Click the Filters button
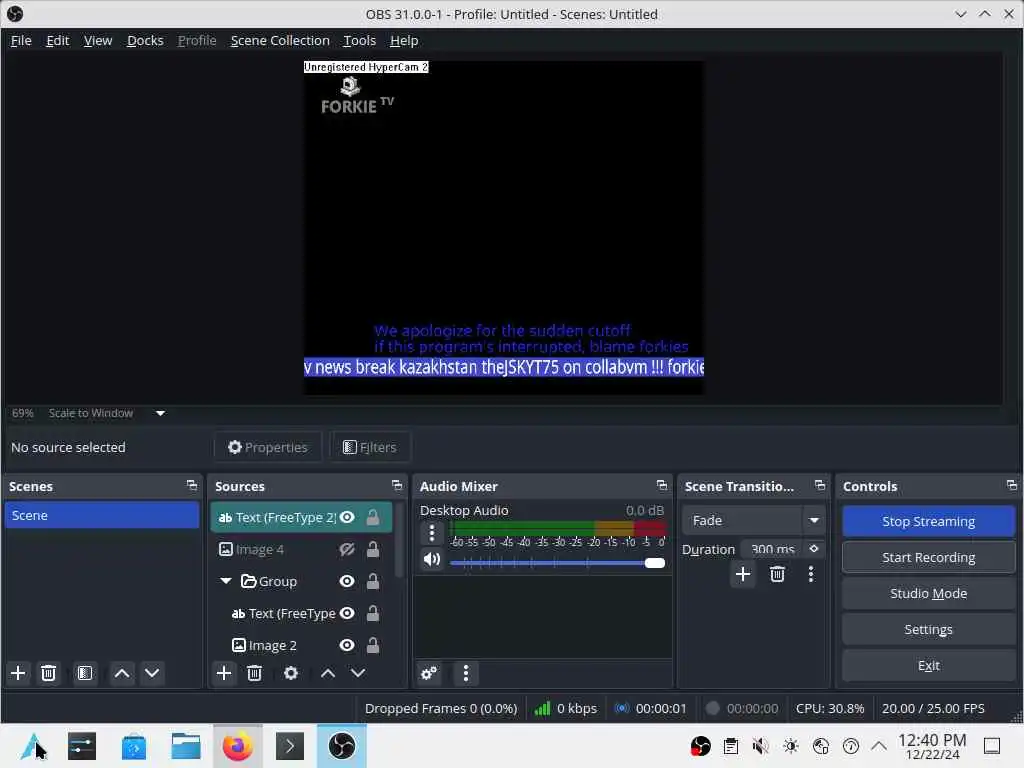This screenshot has width=1024, height=768. [x=370, y=447]
